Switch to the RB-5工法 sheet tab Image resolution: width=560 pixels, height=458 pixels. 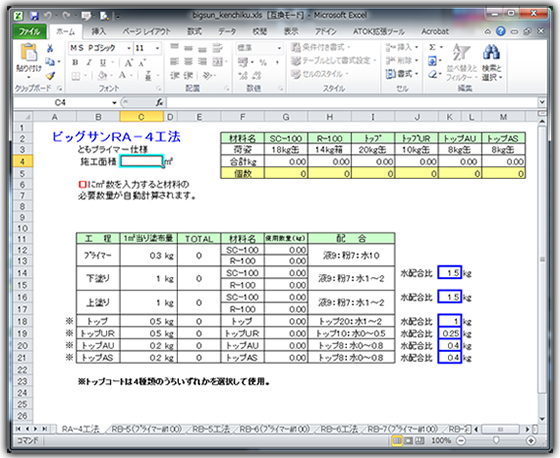click(x=211, y=429)
